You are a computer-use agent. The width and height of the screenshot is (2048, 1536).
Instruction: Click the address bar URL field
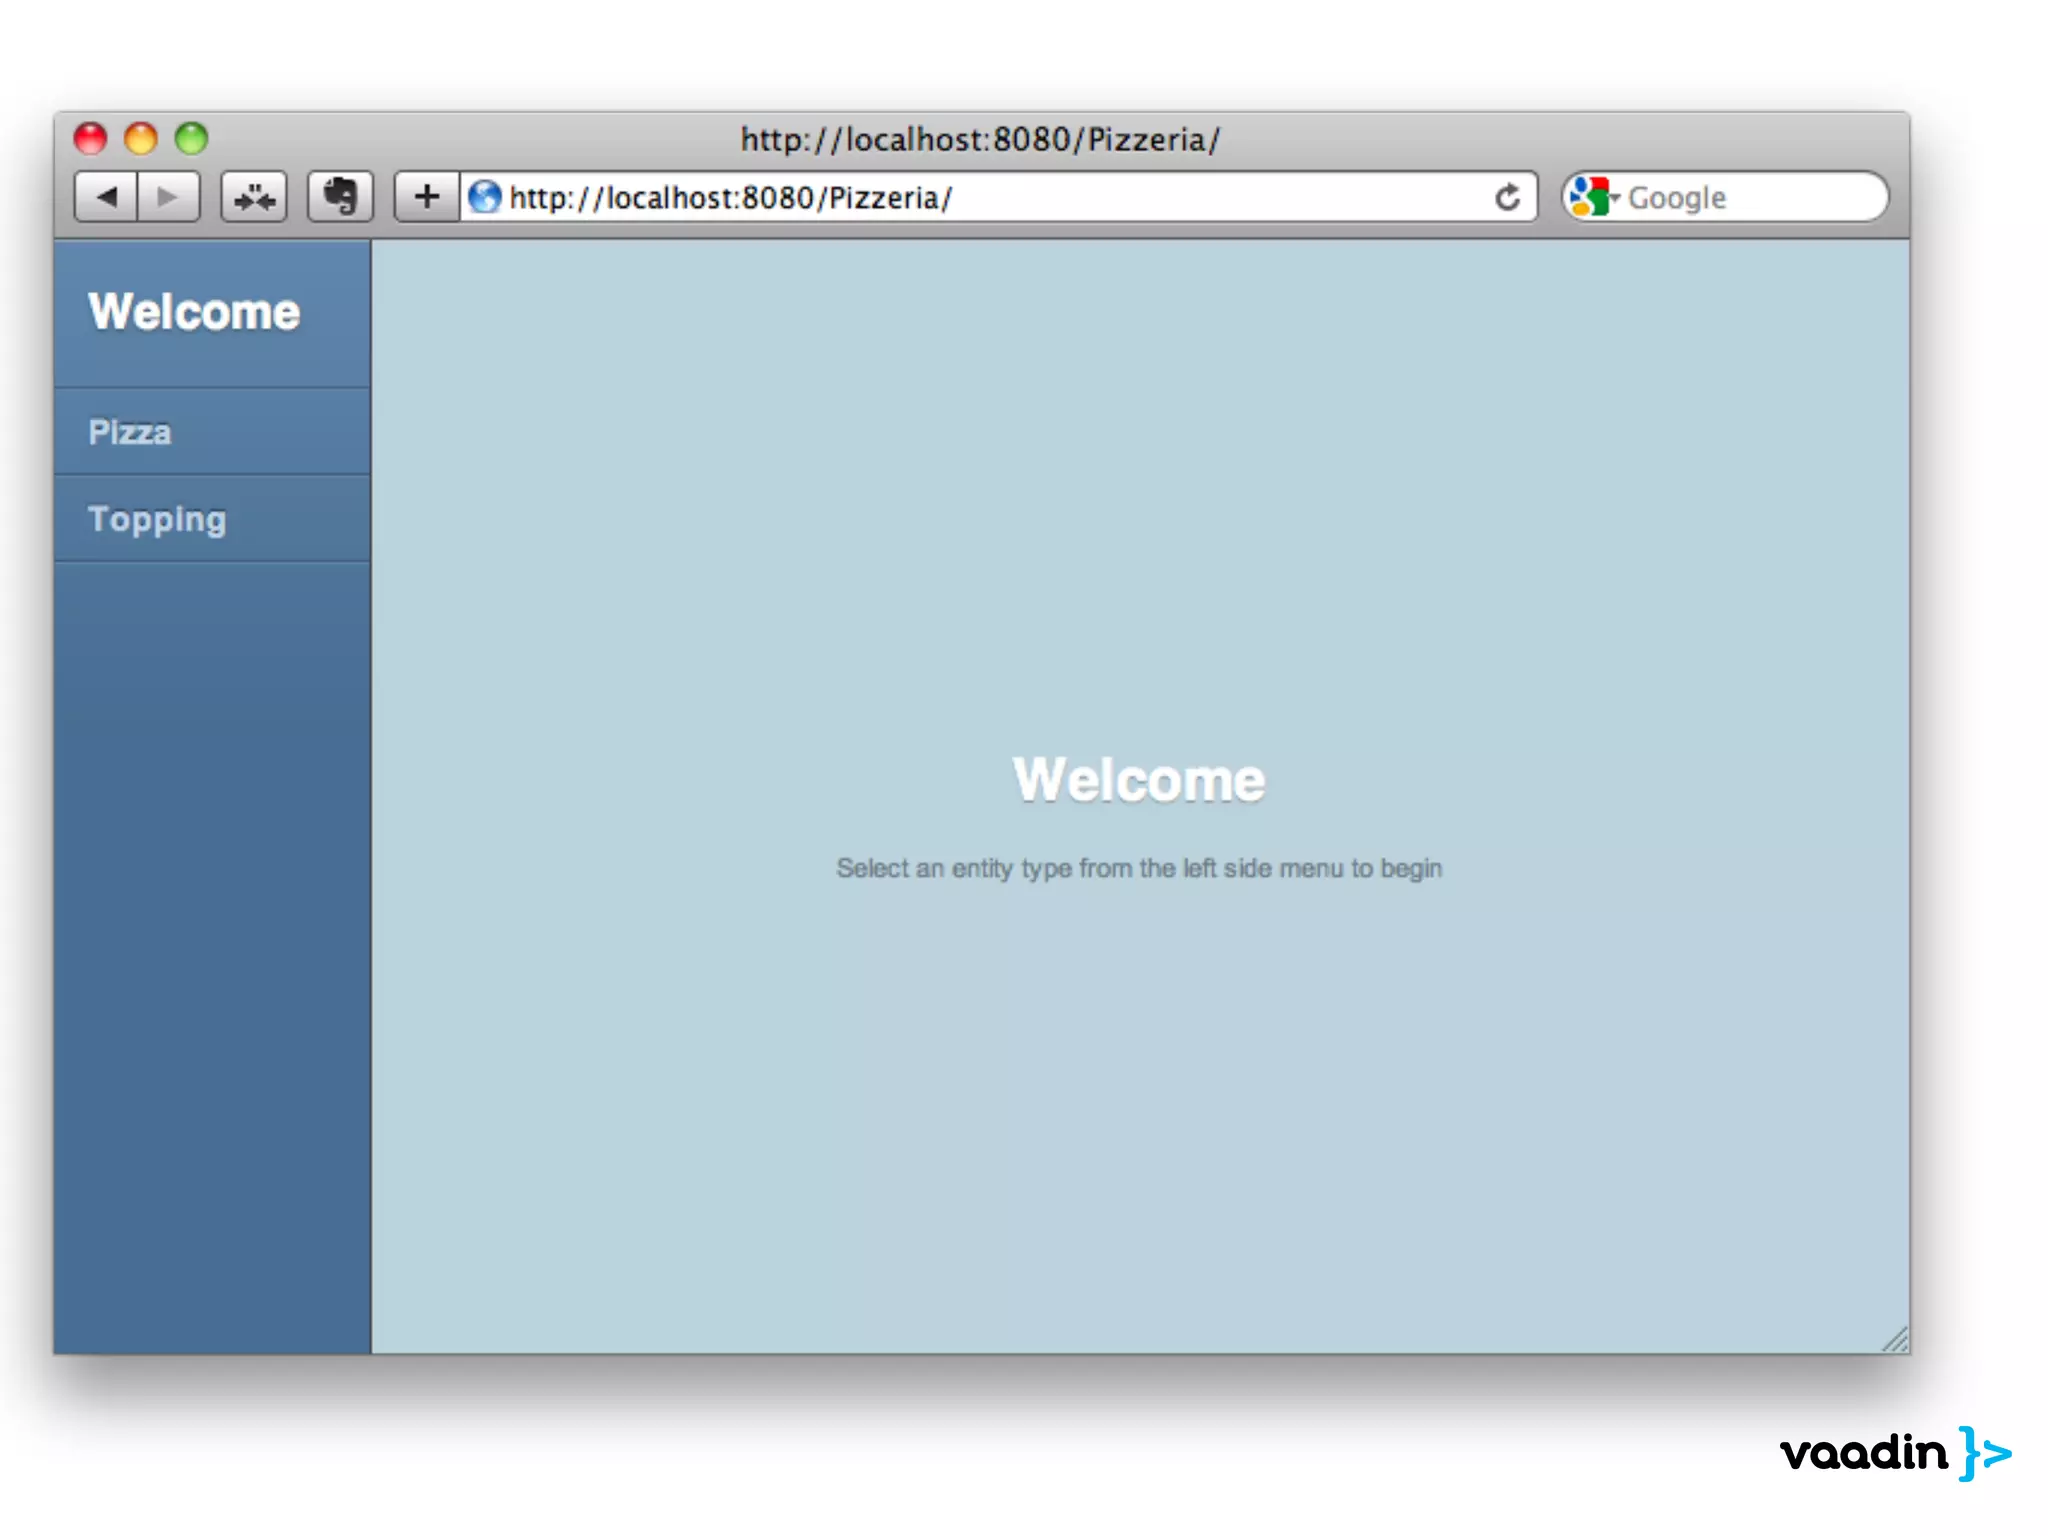[998, 197]
